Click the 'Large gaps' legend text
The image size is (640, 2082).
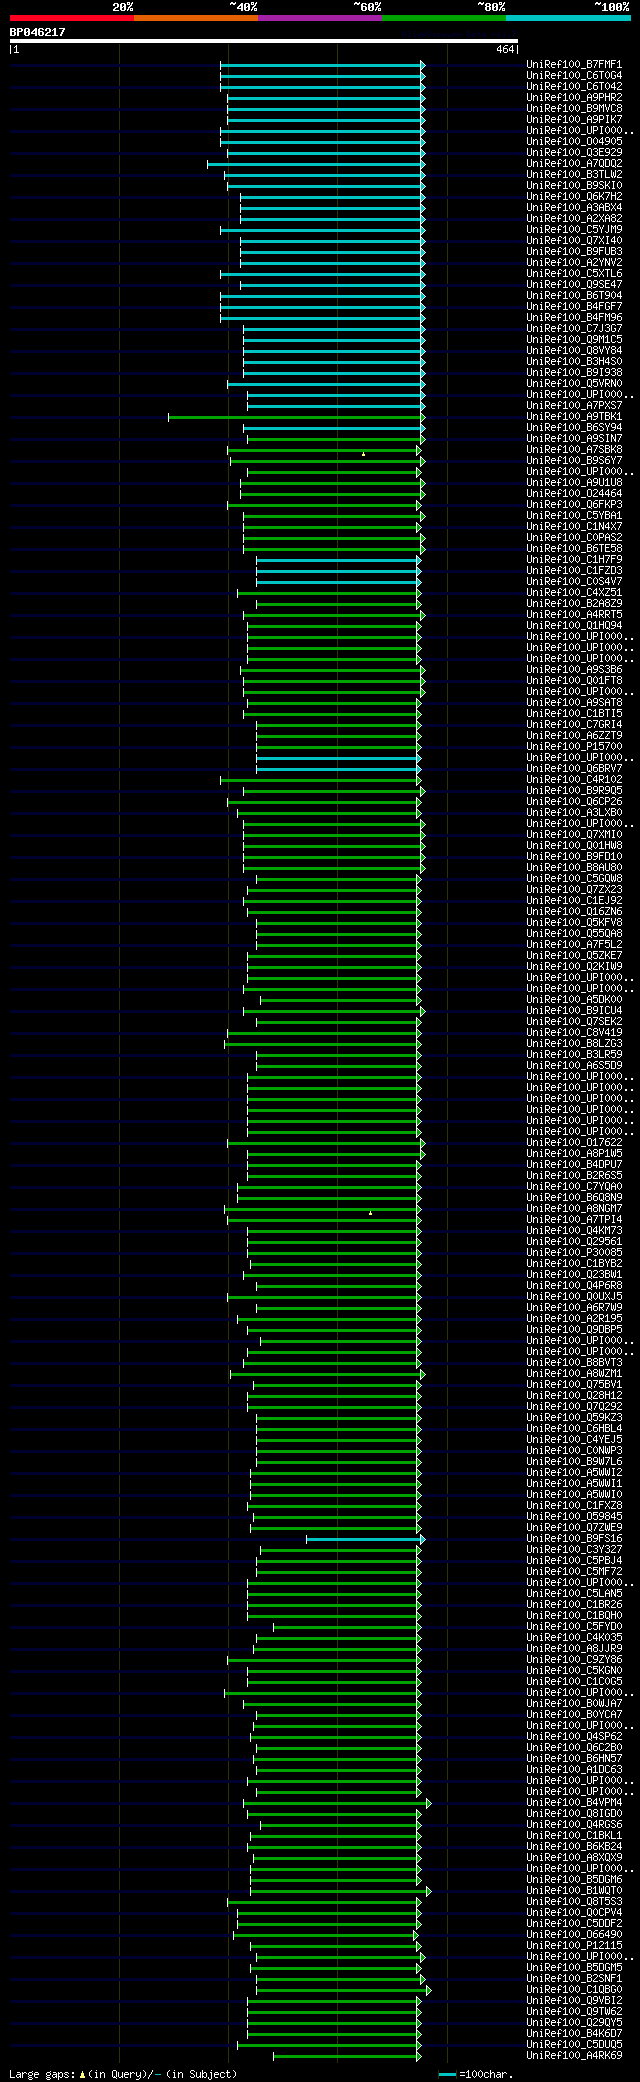coord(42,2074)
